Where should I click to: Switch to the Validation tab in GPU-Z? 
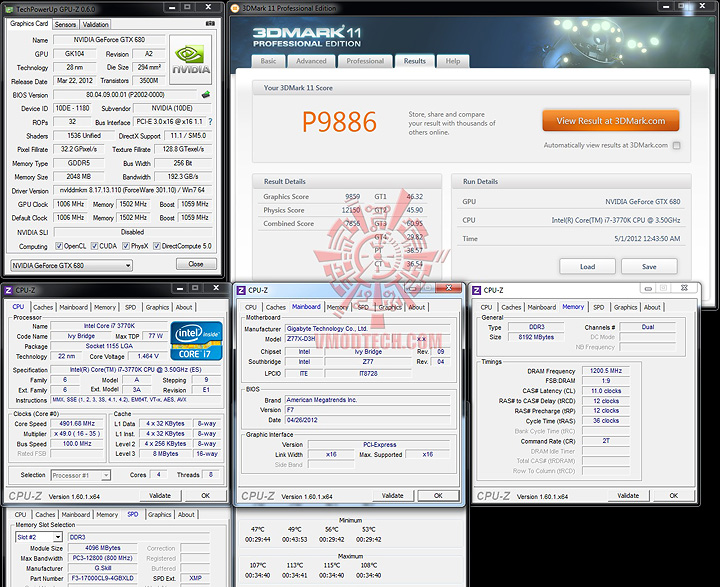(x=96, y=24)
